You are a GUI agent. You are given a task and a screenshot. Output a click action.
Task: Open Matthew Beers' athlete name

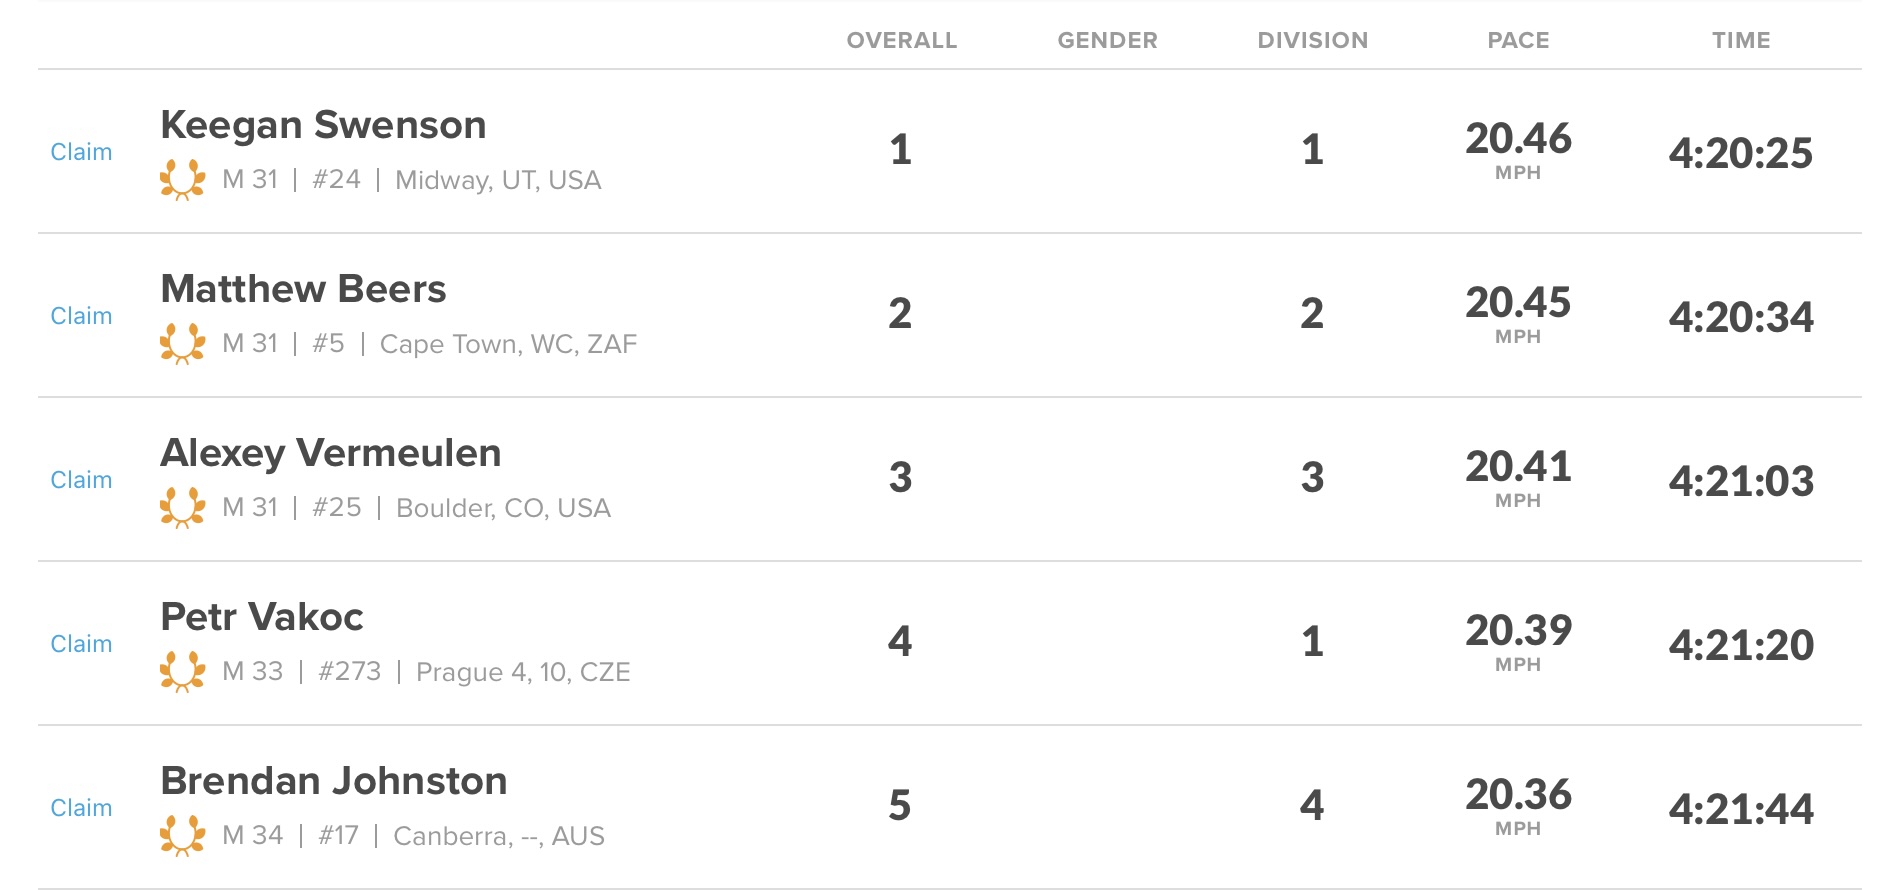pos(303,289)
